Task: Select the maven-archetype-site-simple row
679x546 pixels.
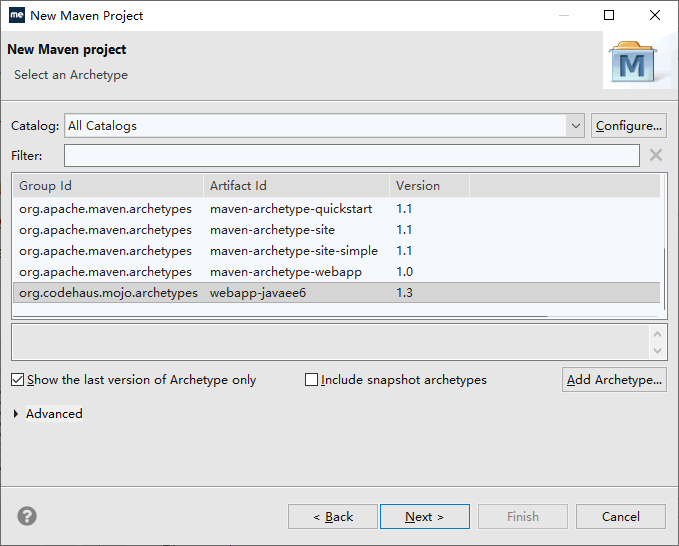Action: (336, 251)
